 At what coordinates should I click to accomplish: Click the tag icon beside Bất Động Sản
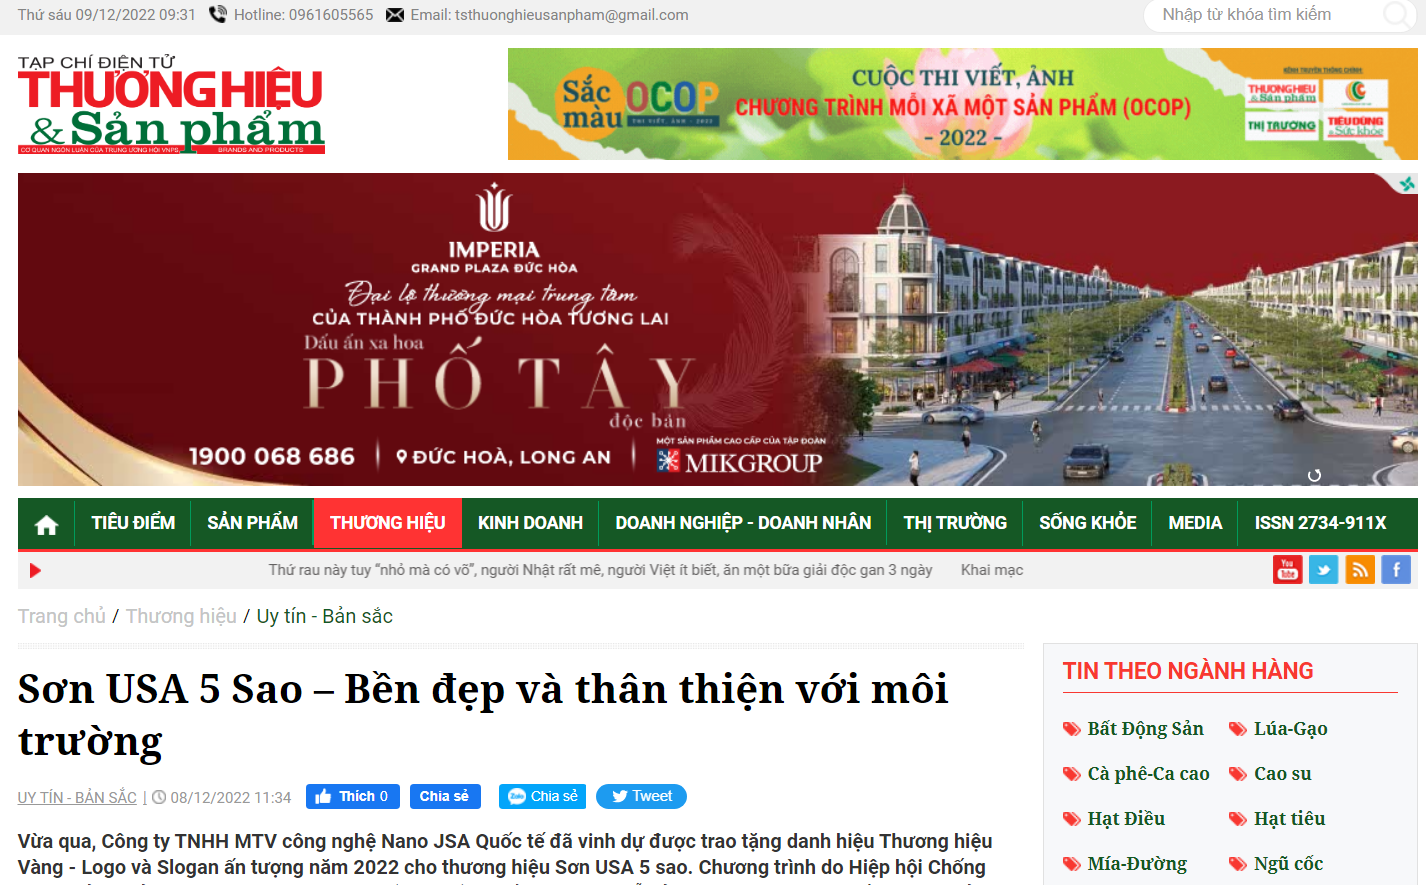1072,729
